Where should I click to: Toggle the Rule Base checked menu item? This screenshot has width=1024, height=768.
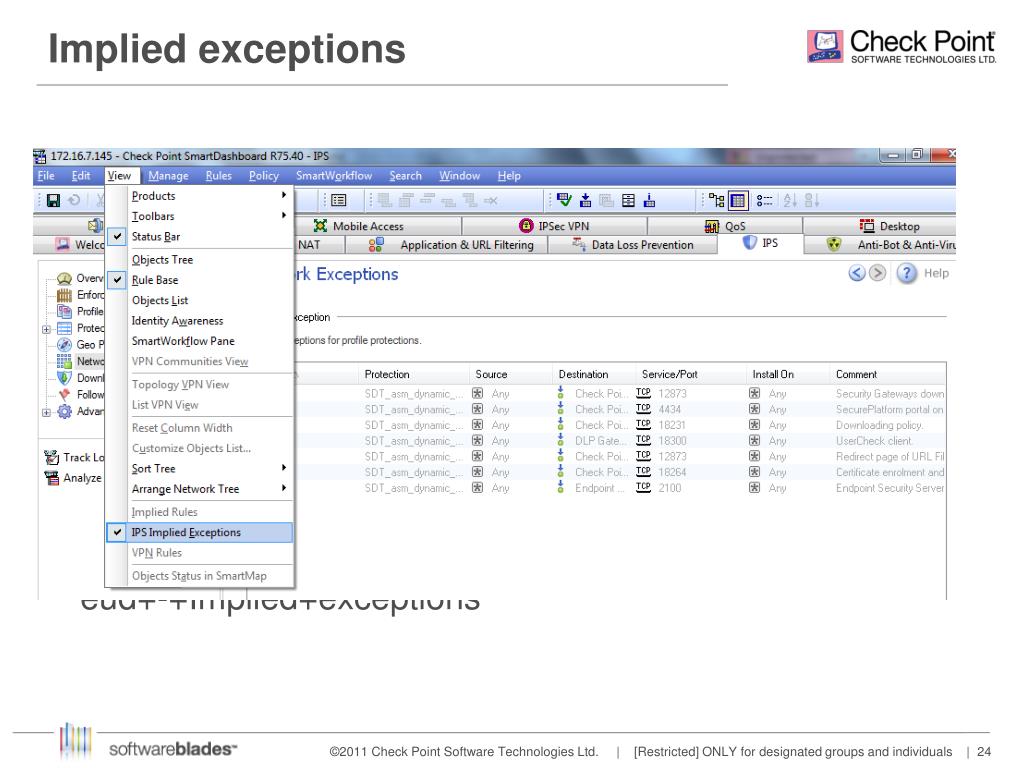pyautogui.click(x=199, y=280)
